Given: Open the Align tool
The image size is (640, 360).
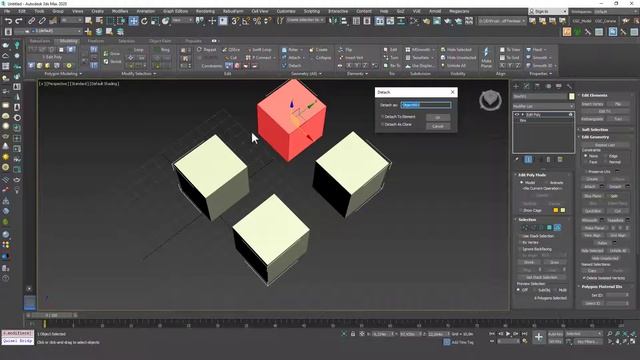Looking at the screenshot, I should 344,21.
